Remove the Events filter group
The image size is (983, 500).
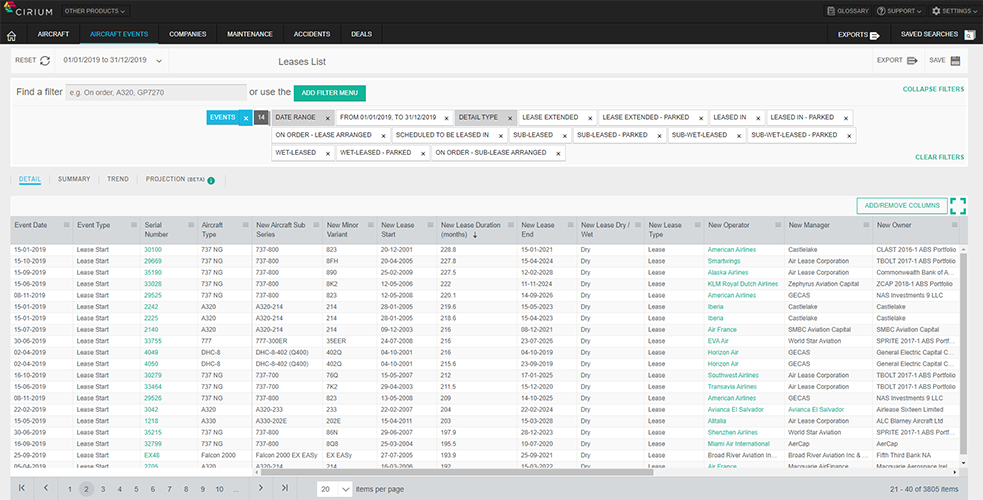246,118
